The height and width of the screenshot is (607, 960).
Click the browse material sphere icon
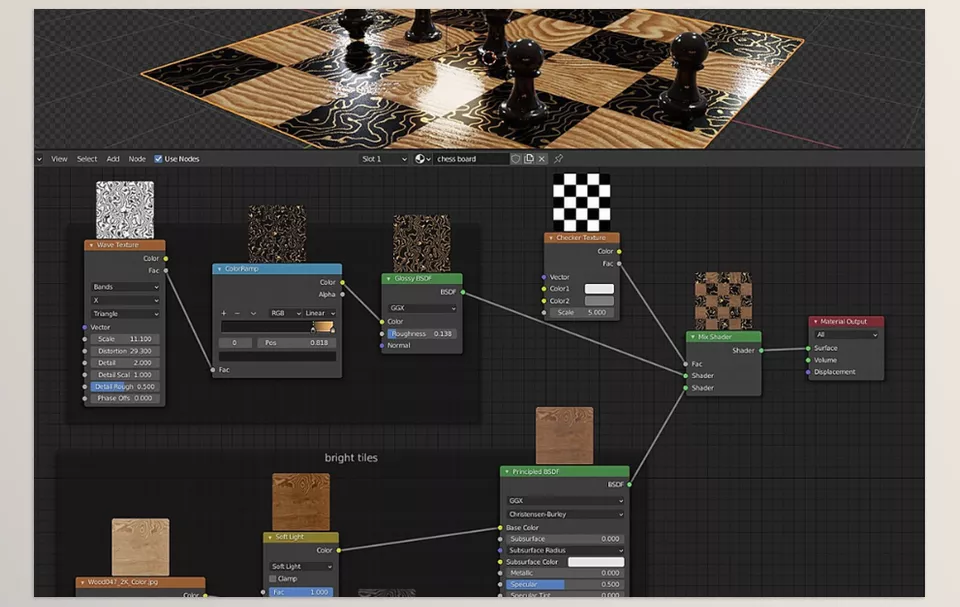pyautogui.click(x=422, y=159)
